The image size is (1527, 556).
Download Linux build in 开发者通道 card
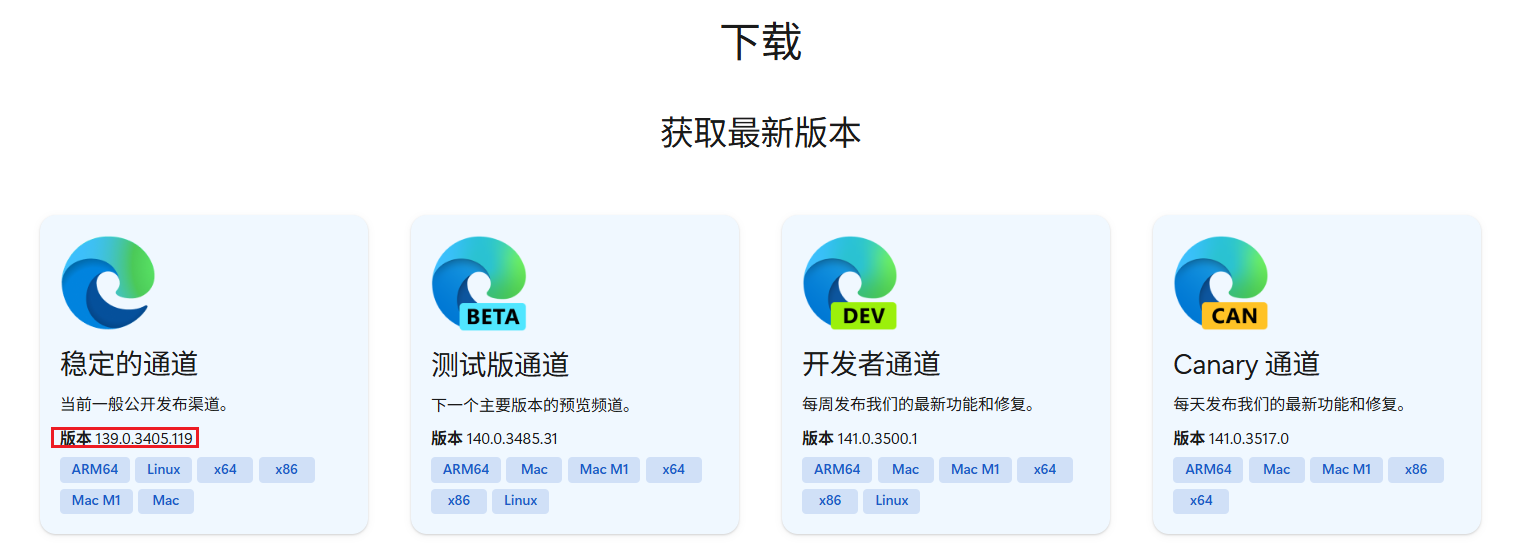coord(891,501)
